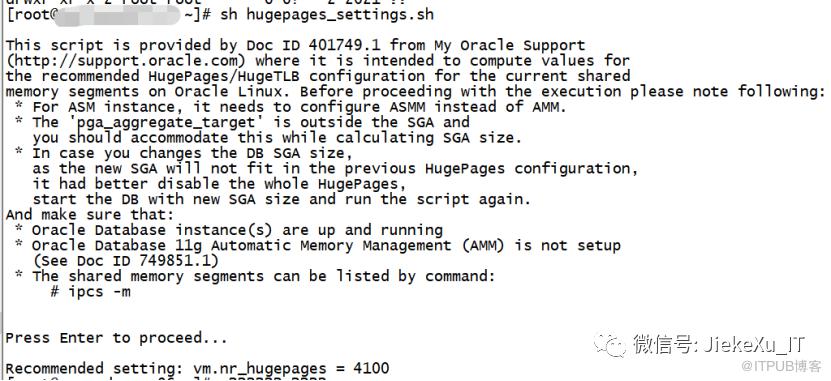Click the 'And make sure that:' line
This screenshot has height=381, width=831.
90,215
